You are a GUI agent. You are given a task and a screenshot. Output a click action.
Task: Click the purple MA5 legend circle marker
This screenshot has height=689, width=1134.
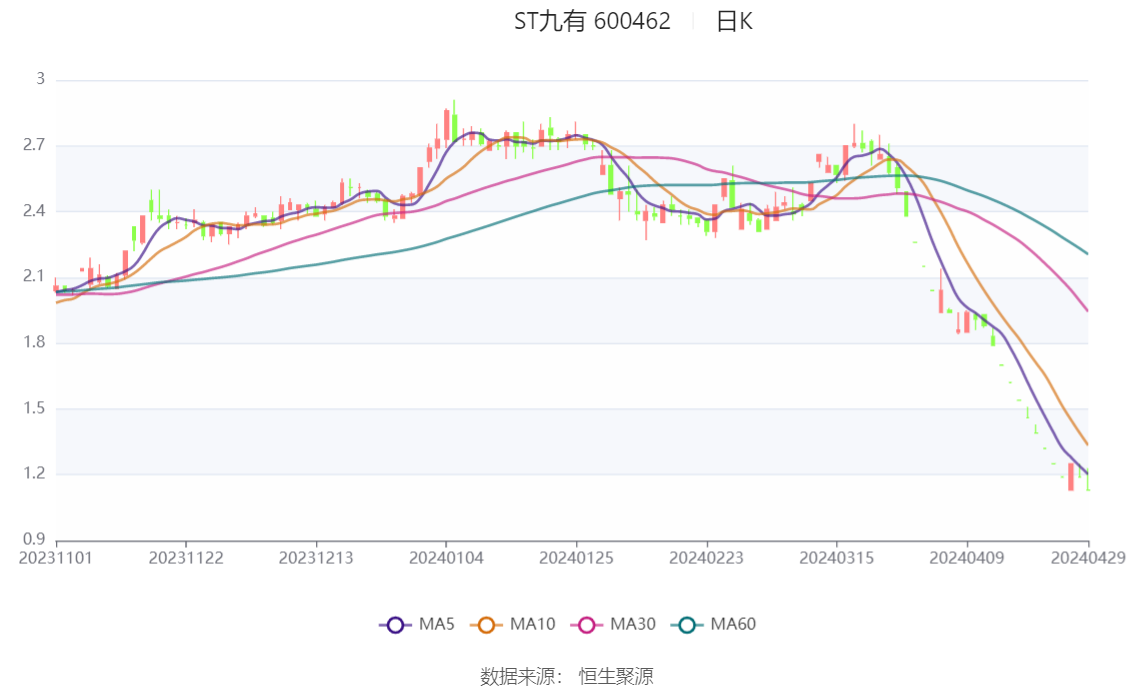point(395,625)
